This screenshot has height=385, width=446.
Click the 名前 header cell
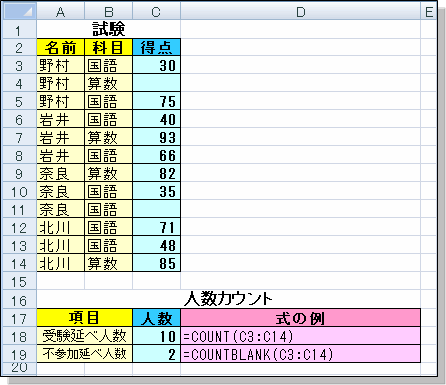click(x=60, y=47)
